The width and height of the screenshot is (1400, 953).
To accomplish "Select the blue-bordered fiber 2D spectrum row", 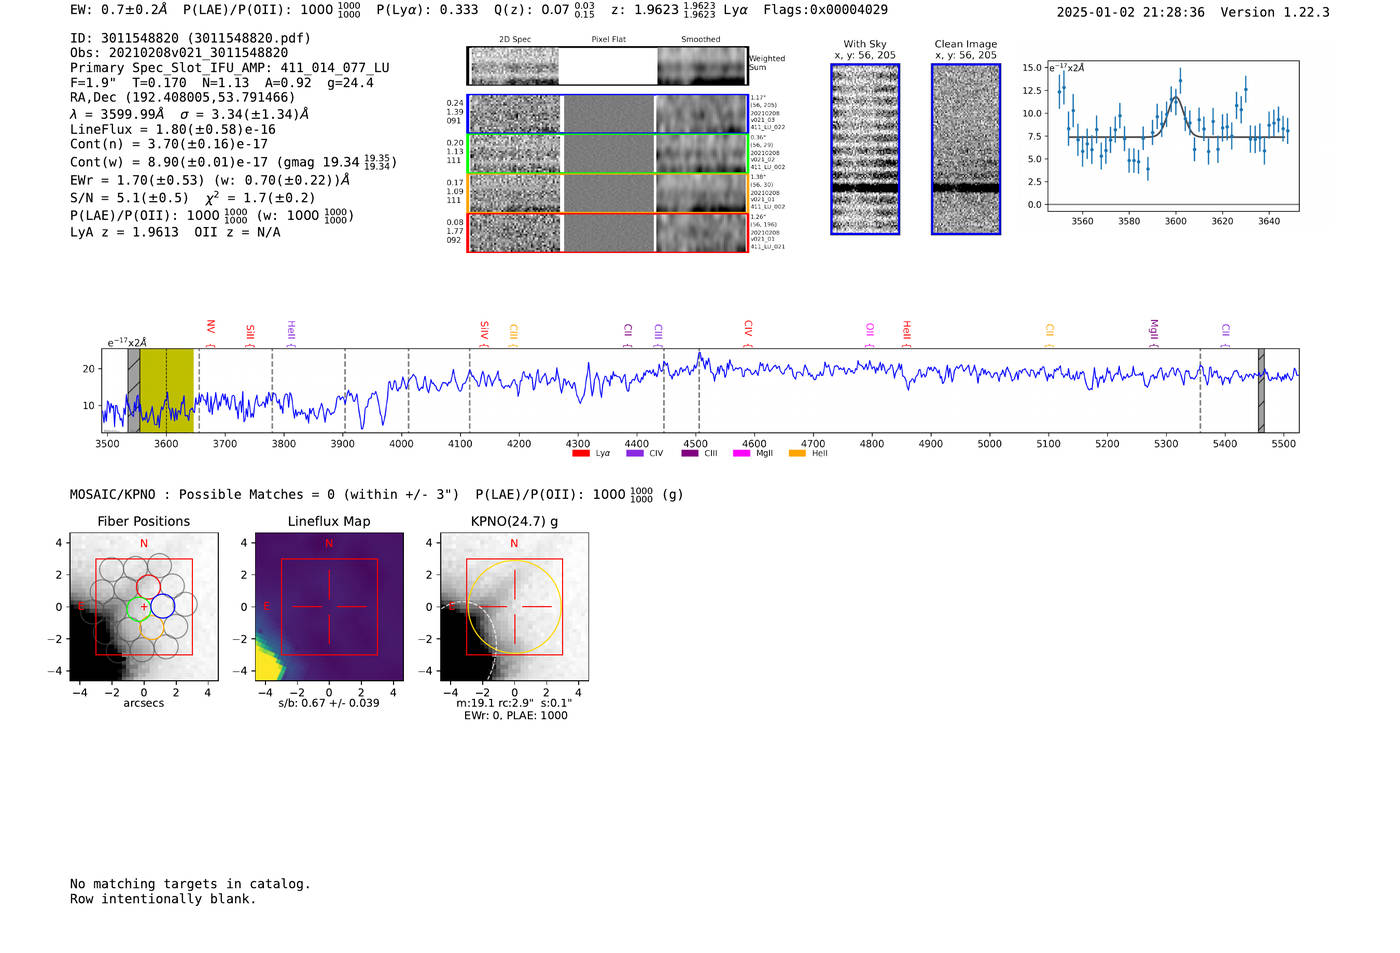I will pos(607,114).
